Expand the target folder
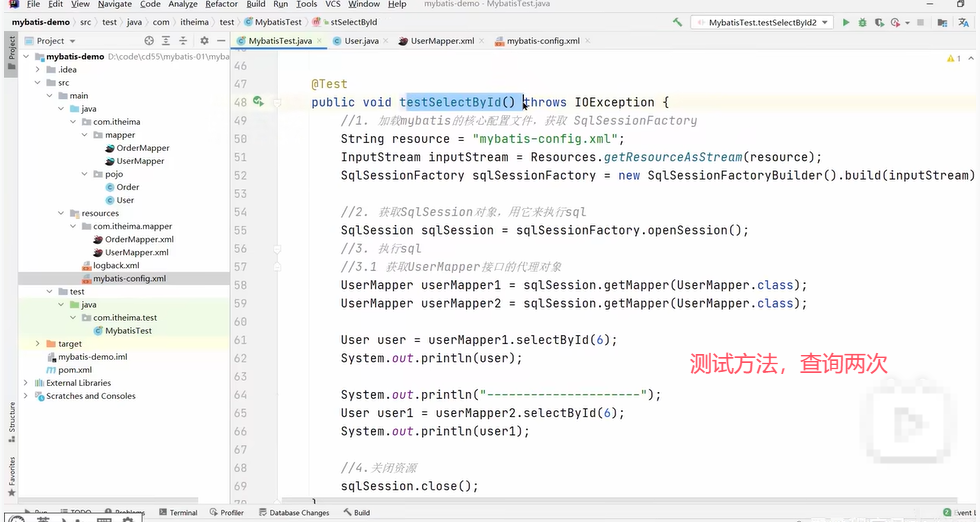Image resolution: width=980 pixels, height=522 pixels. (38, 344)
